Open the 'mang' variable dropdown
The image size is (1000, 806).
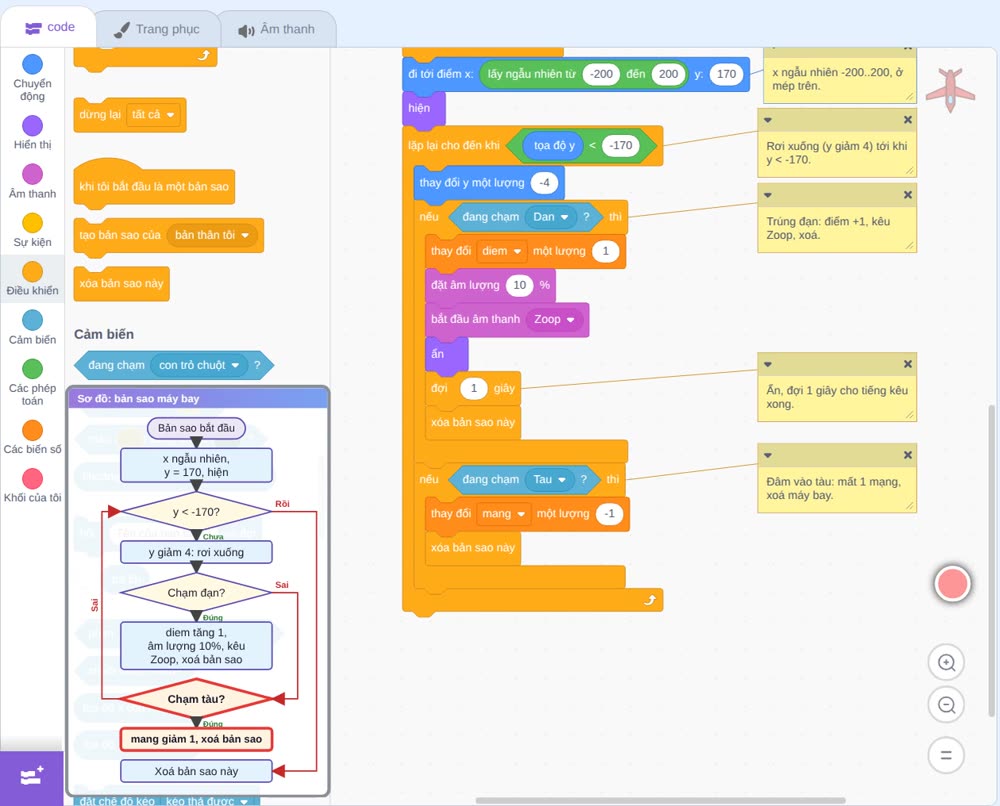504,514
